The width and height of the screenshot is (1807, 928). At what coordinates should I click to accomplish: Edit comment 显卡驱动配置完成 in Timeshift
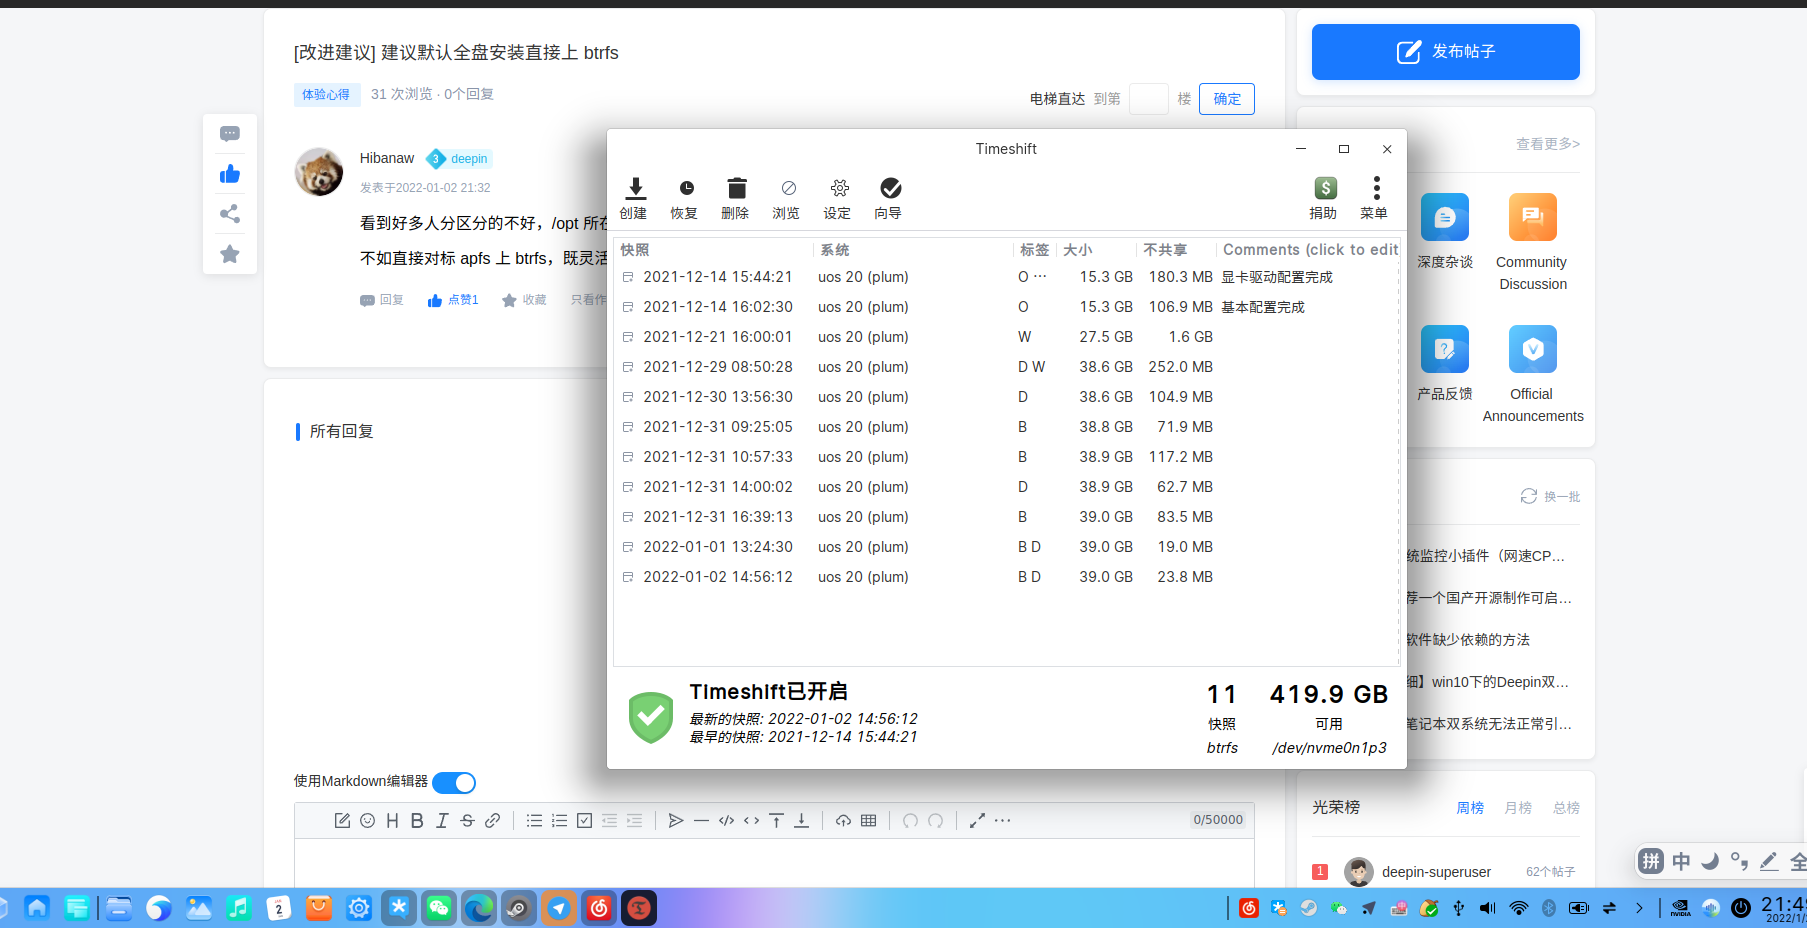click(x=1277, y=277)
